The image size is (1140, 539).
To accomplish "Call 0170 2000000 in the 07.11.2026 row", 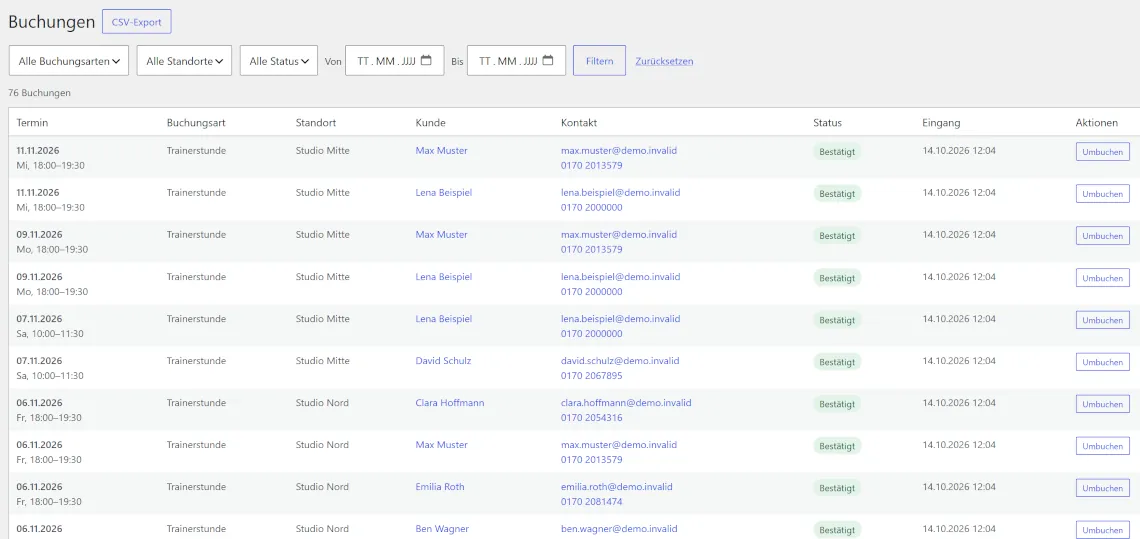I will point(591,334).
